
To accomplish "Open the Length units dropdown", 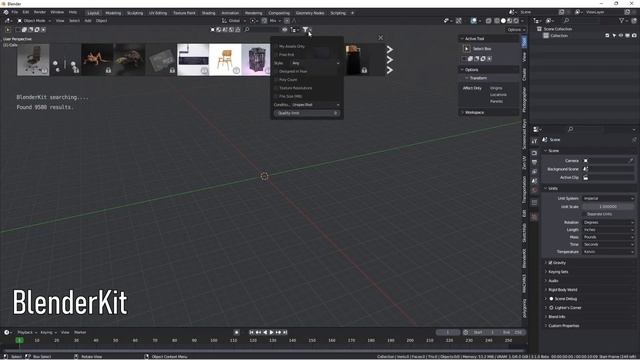I will pyautogui.click(x=608, y=230).
